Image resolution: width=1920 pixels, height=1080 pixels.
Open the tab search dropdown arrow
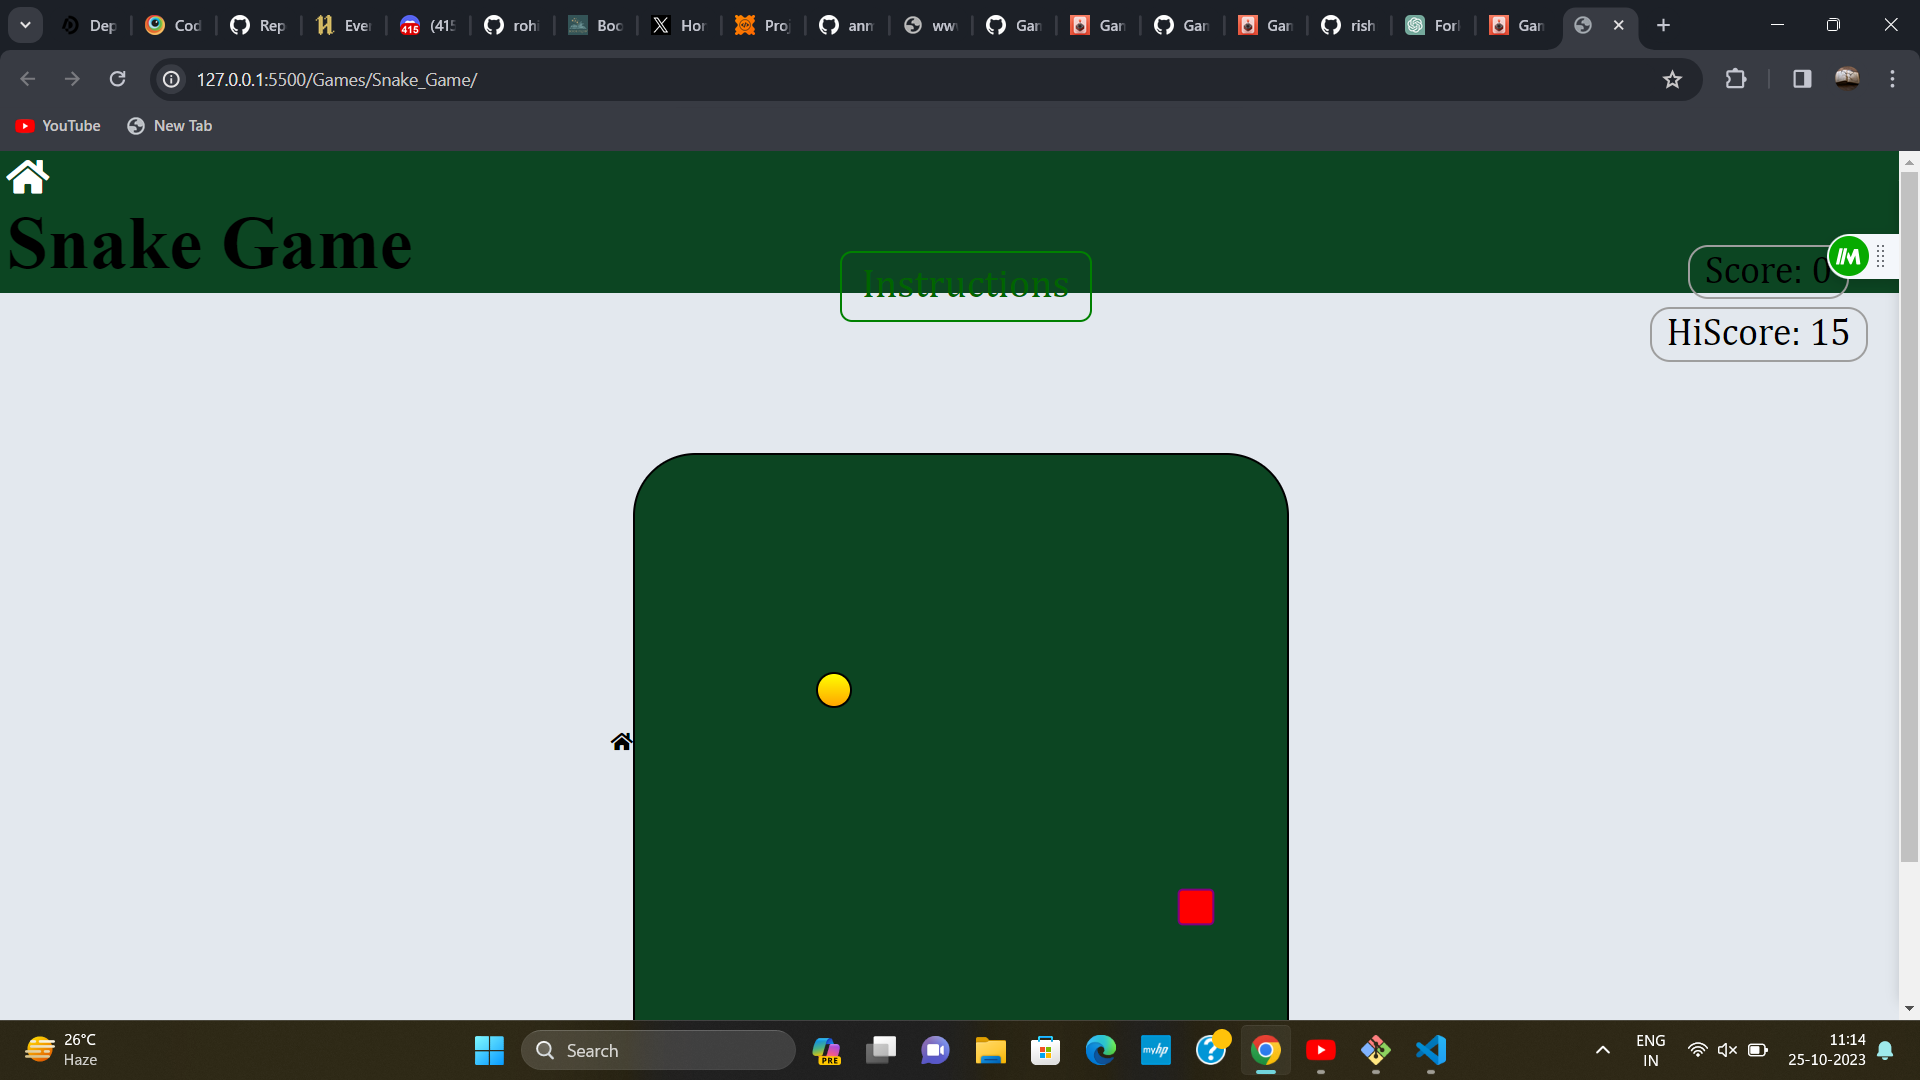(25, 24)
